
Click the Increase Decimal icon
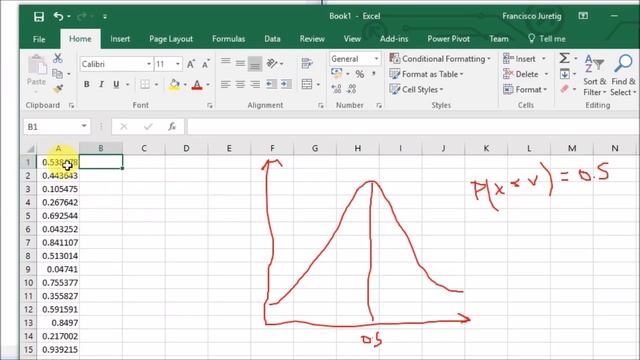[336, 89]
